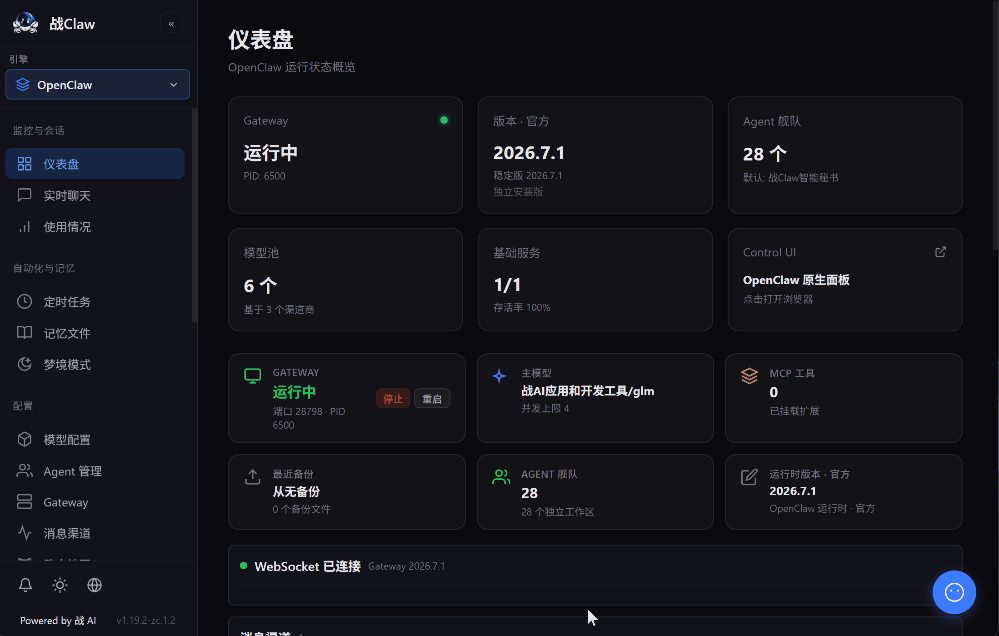Collapse the sidebar with the double-chevron button
The height and width of the screenshot is (636, 999).
point(171,24)
